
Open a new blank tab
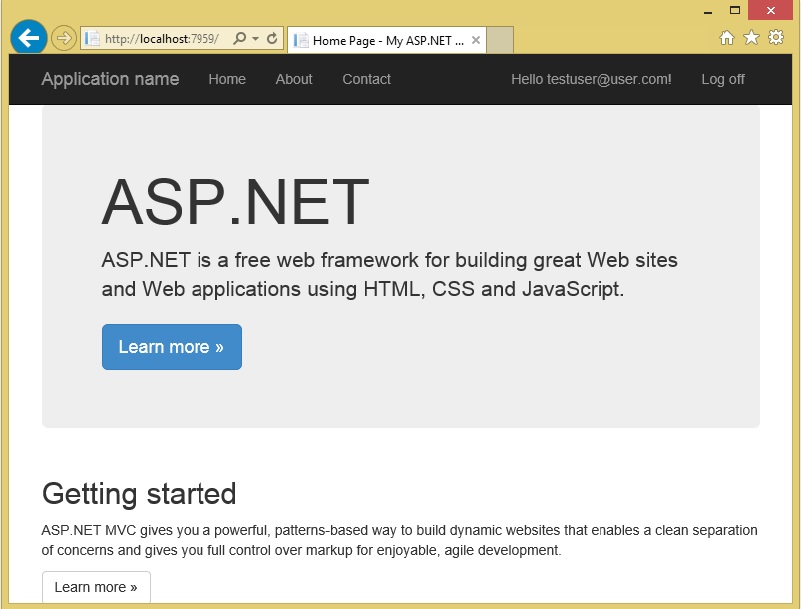coord(500,41)
